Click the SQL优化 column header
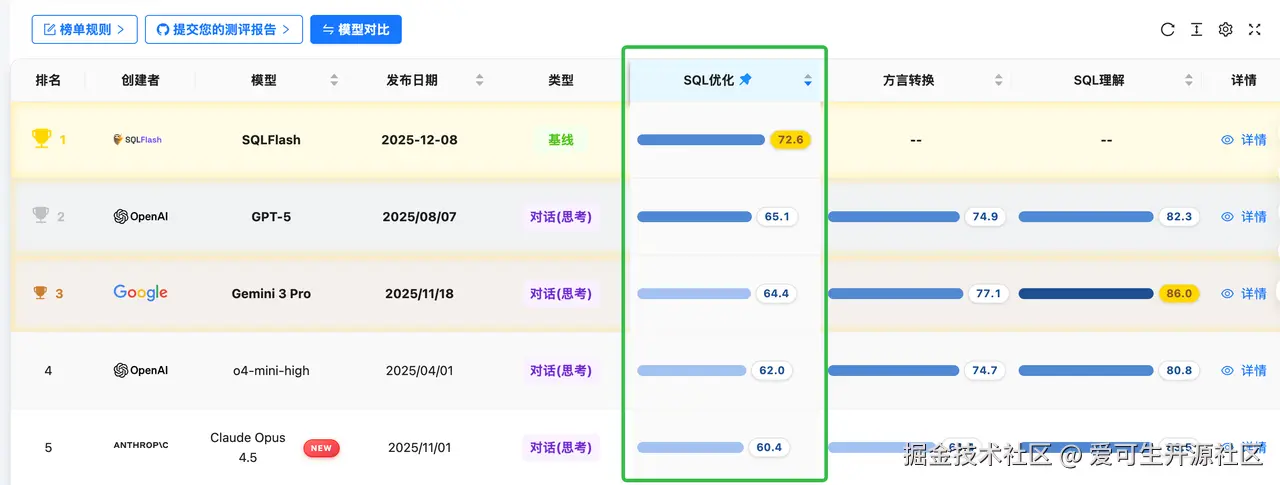Image resolution: width=1280 pixels, height=485 pixels. (x=709, y=80)
